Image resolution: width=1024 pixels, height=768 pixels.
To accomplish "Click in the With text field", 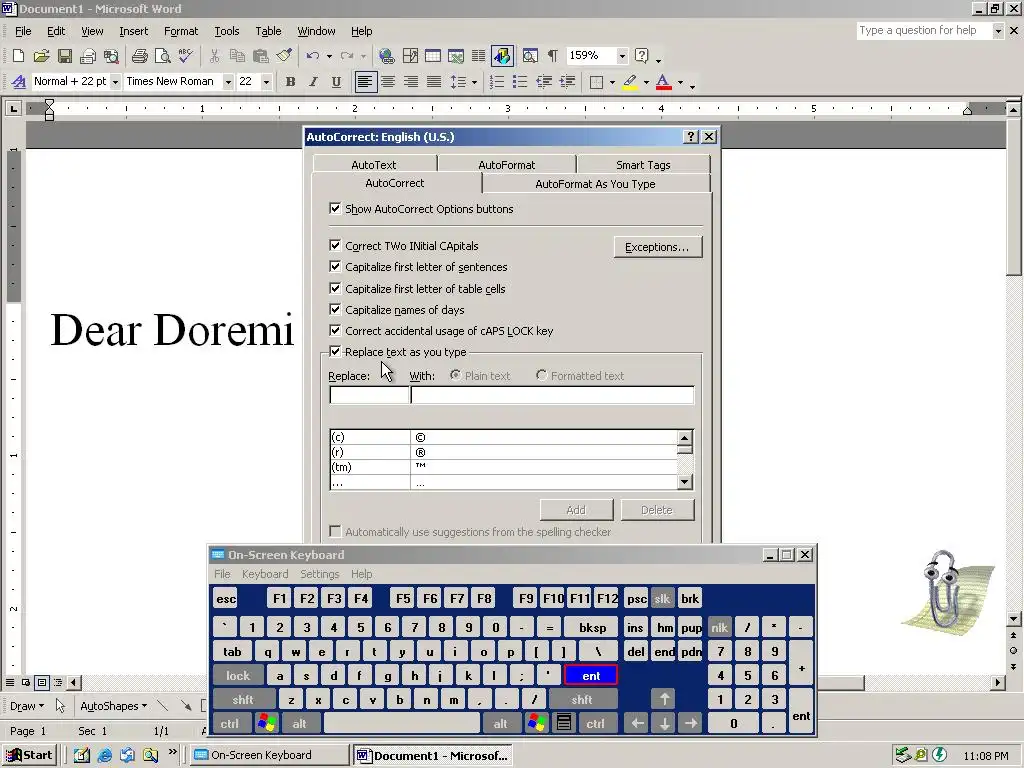I will (552, 394).
